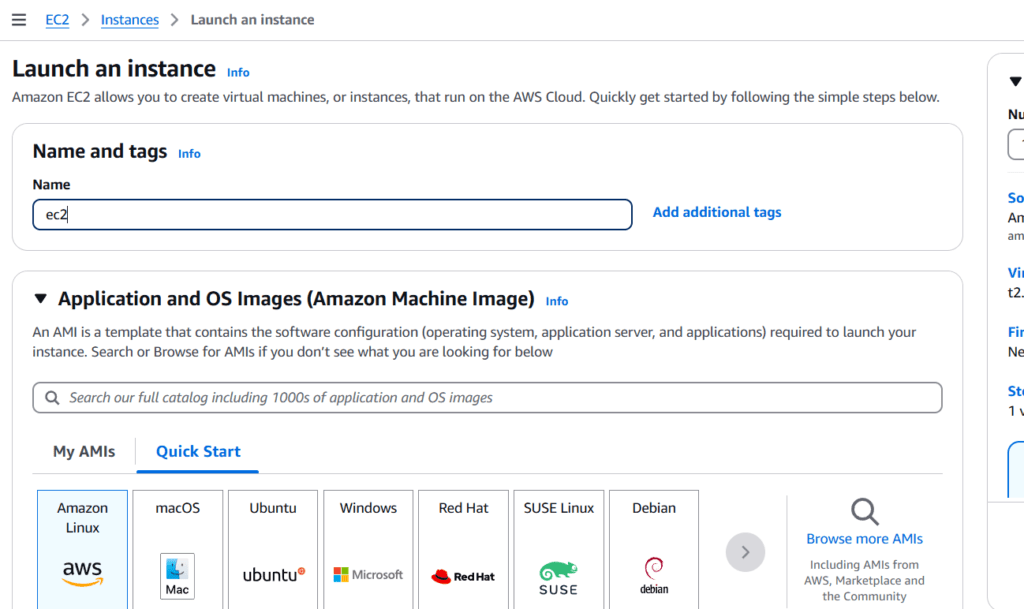The width and height of the screenshot is (1024, 609).
Task: Pick the Ubuntu operating system image
Action: 272,545
